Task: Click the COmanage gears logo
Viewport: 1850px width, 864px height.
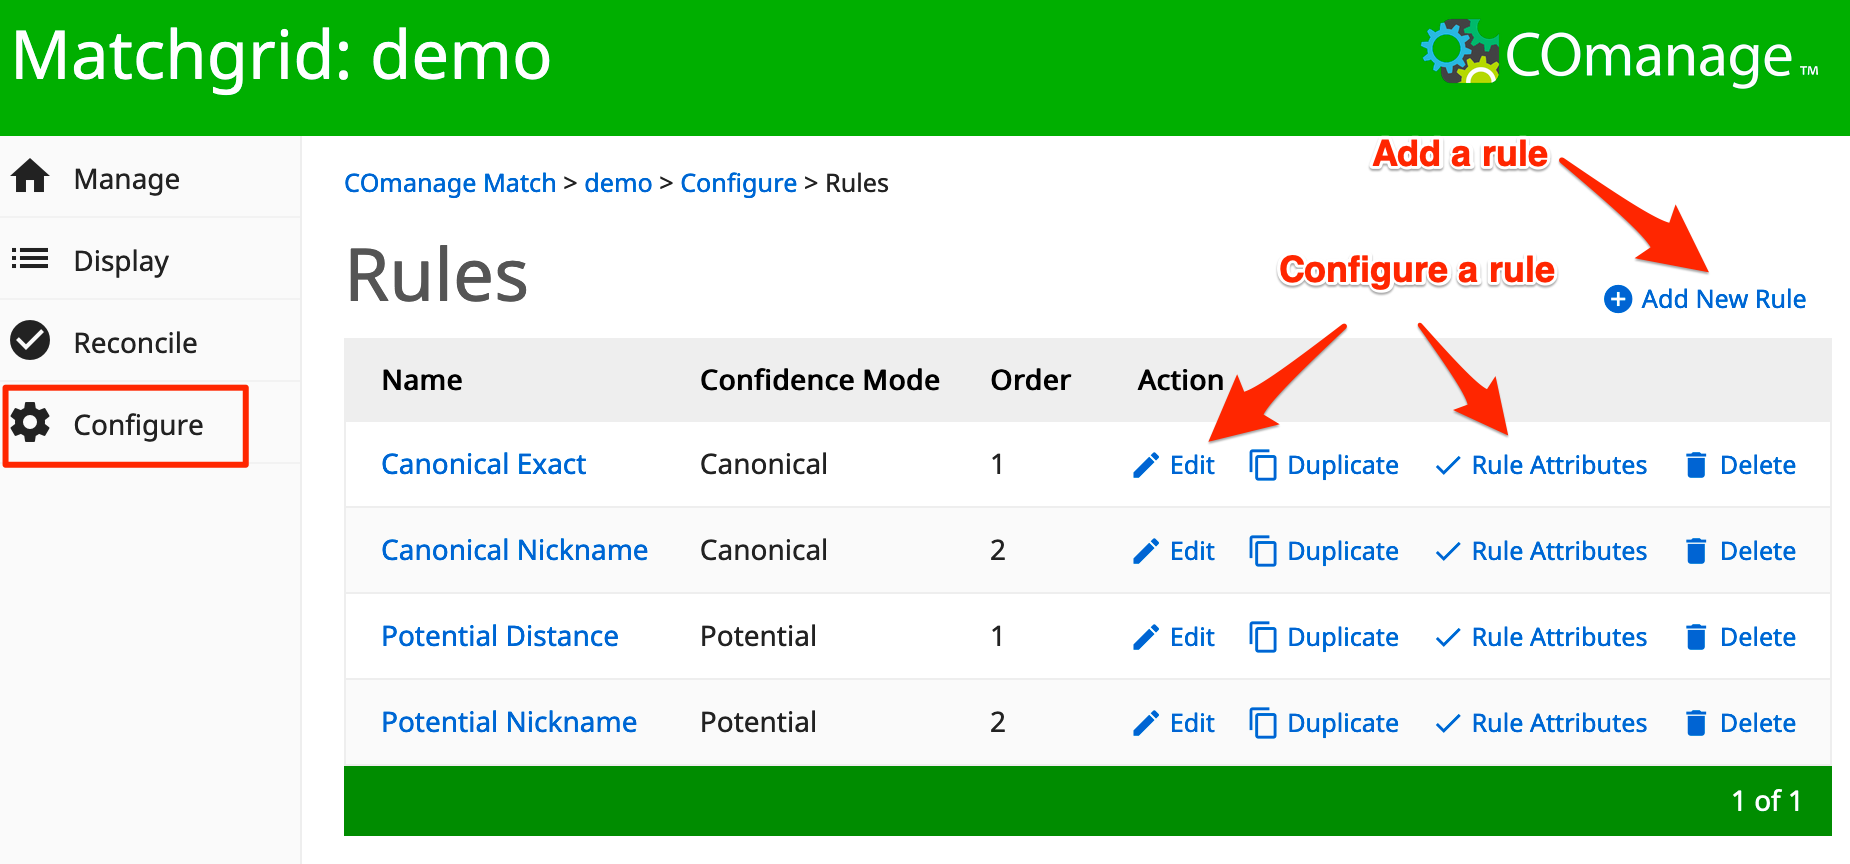Action: [1459, 50]
